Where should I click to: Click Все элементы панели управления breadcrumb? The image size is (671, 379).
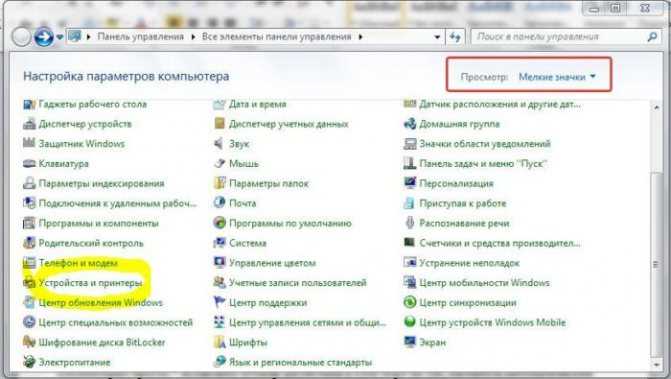(276, 37)
